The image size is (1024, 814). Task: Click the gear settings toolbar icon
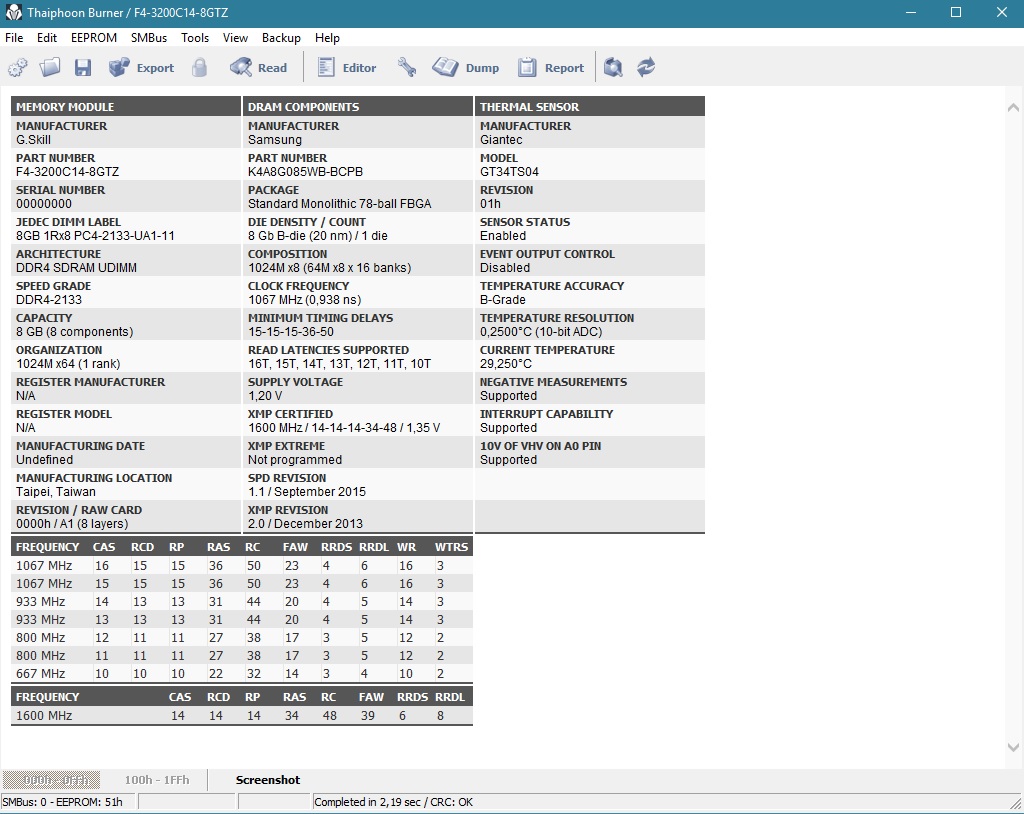18,67
